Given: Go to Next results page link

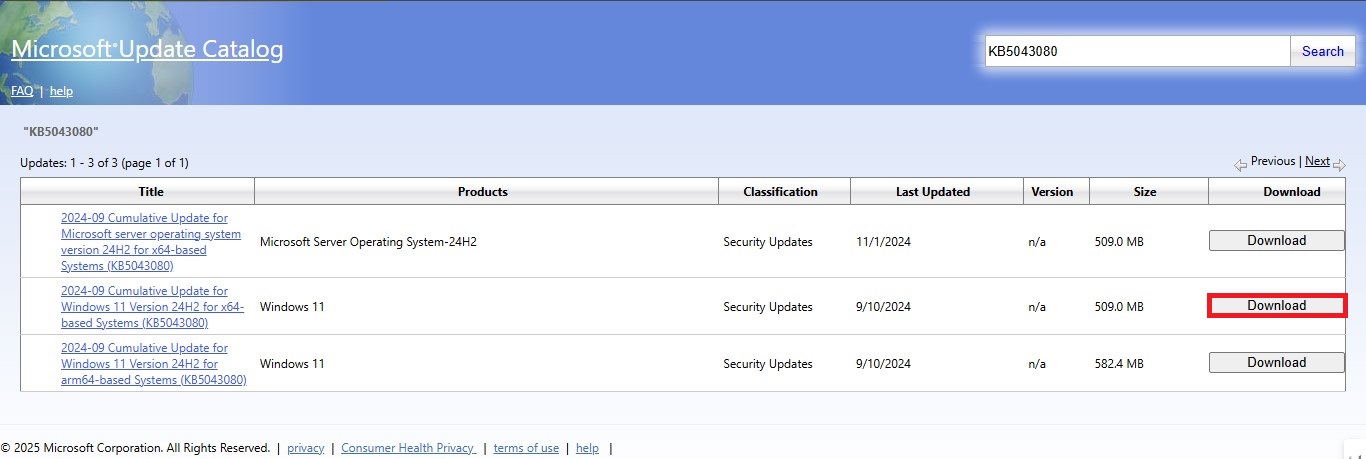Looking at the screenshot, I should [x=1317, y=161].
